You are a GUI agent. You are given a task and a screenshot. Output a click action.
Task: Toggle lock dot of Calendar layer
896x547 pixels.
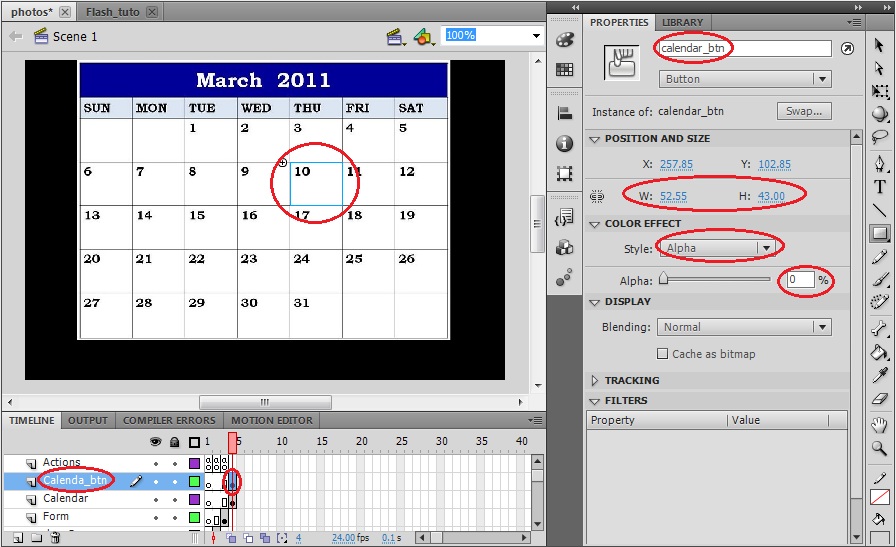(x=175, y=500)
